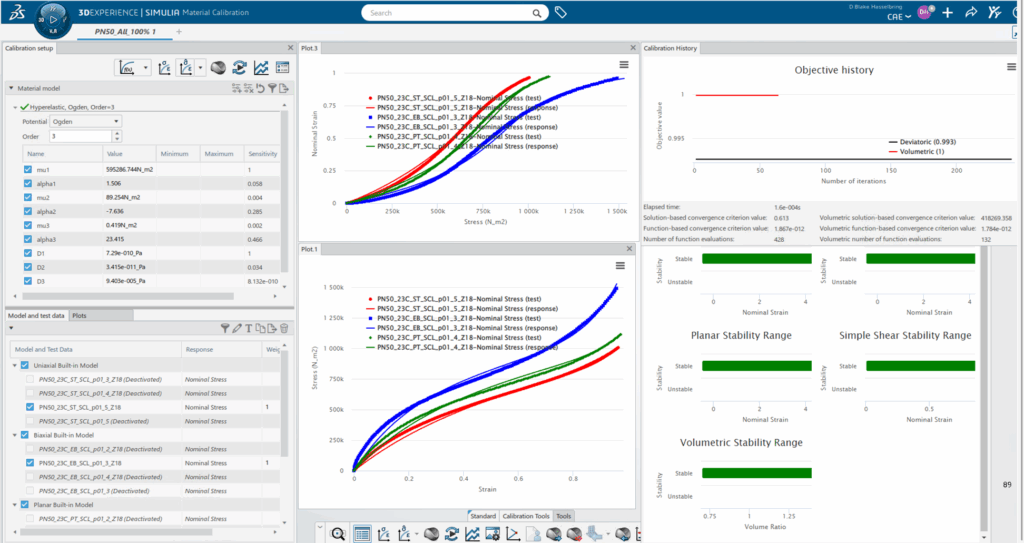Switch to the Plots tab

(79, 315)
